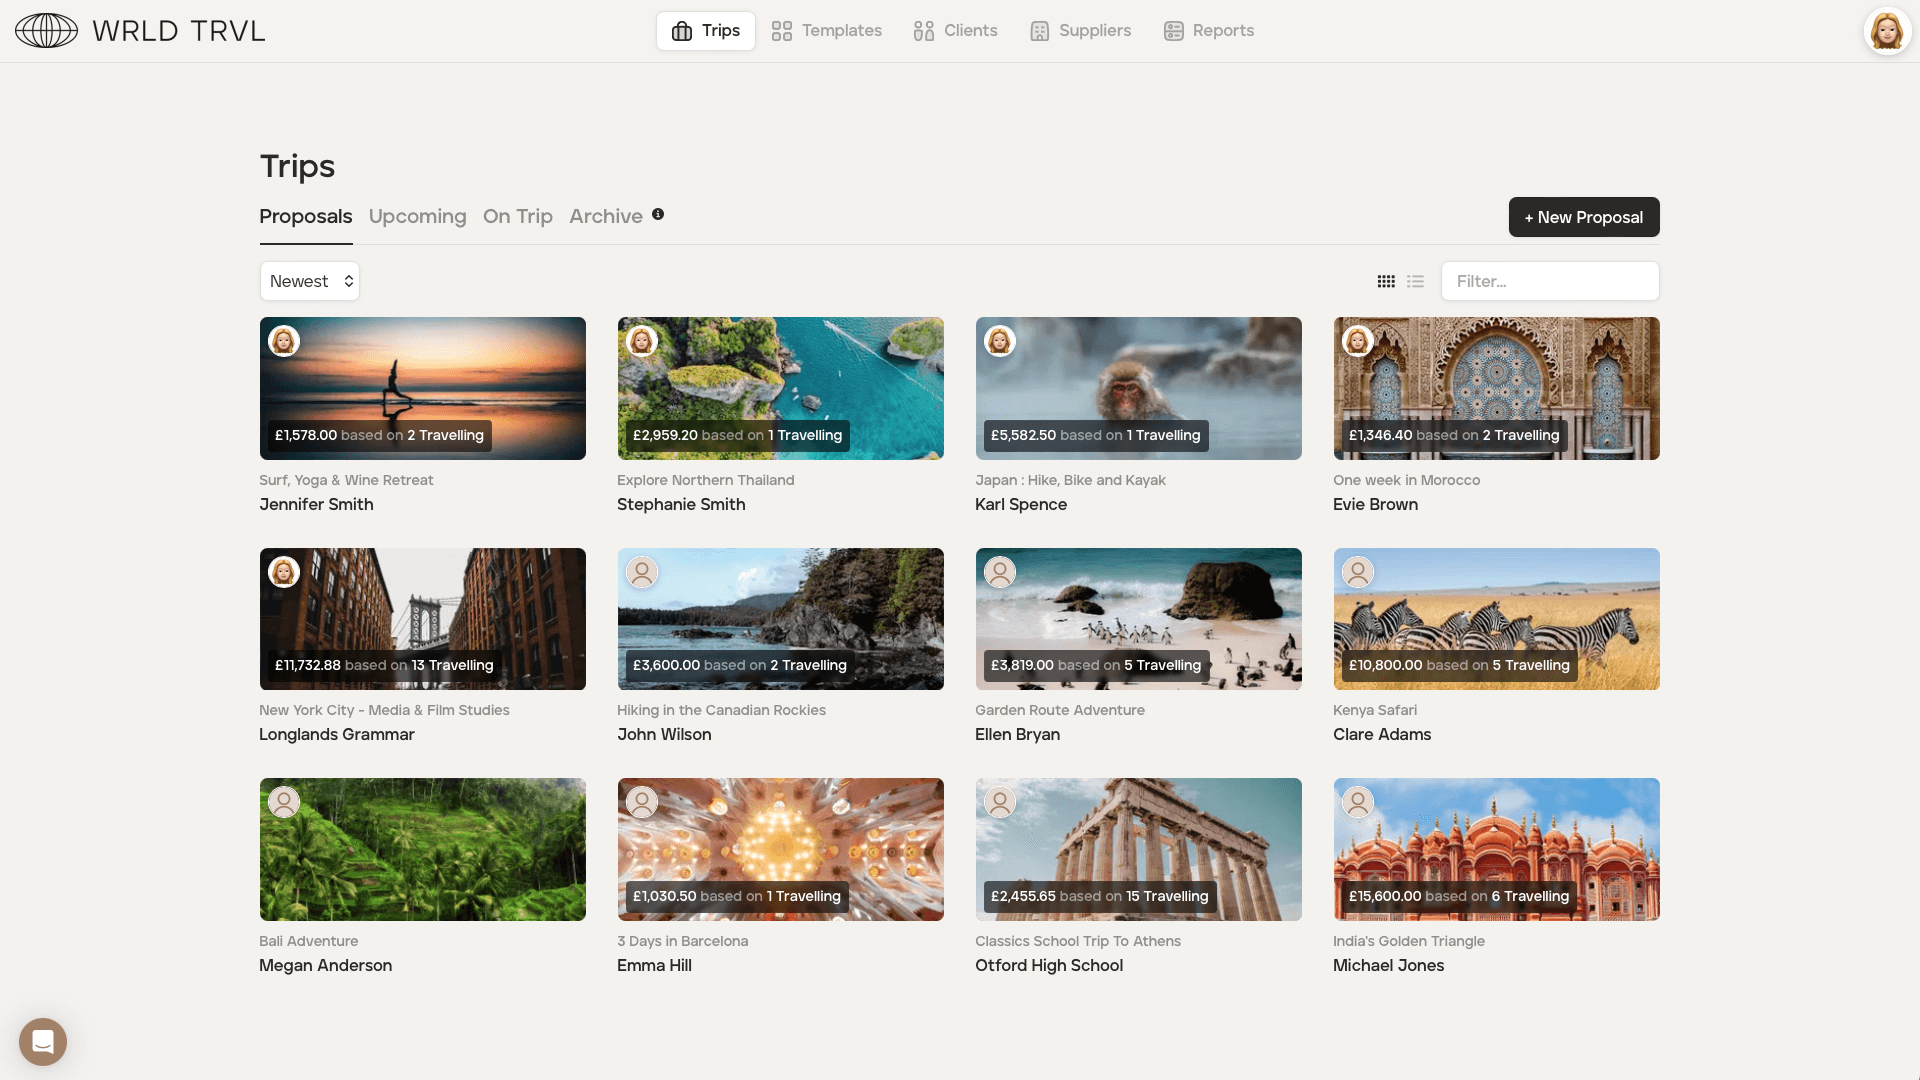Click owner avatar on Morocco card

point(1358,341)
